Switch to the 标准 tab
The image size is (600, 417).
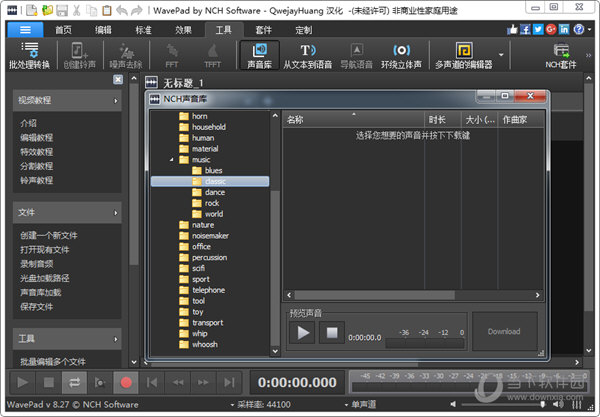143,30
